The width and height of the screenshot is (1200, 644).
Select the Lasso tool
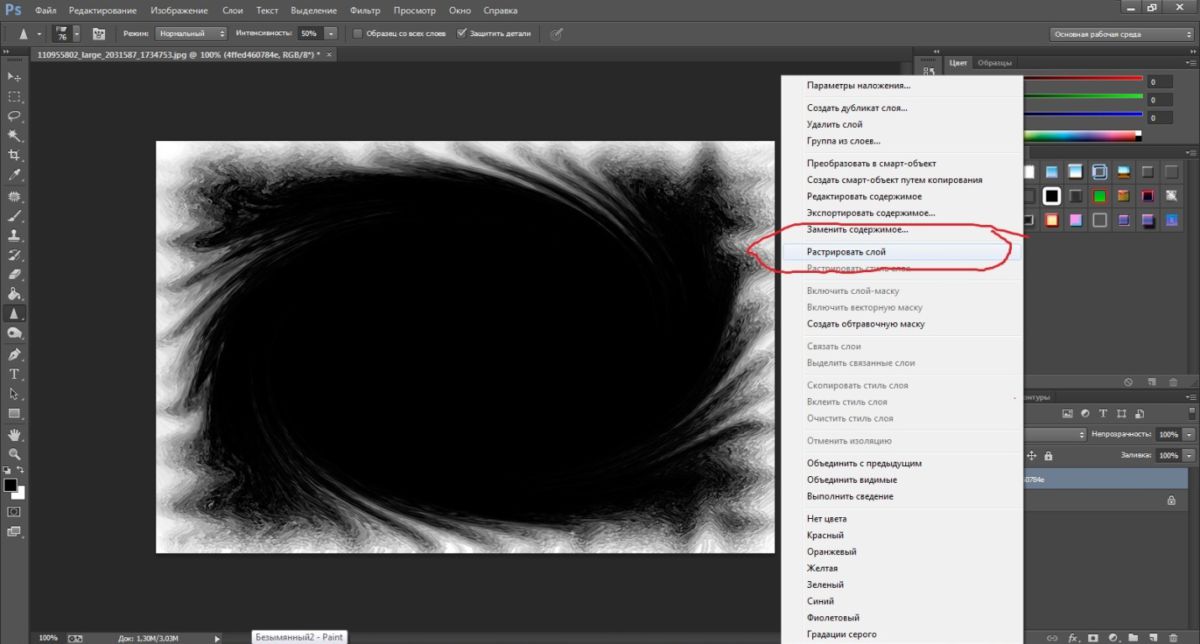(14, 116)
